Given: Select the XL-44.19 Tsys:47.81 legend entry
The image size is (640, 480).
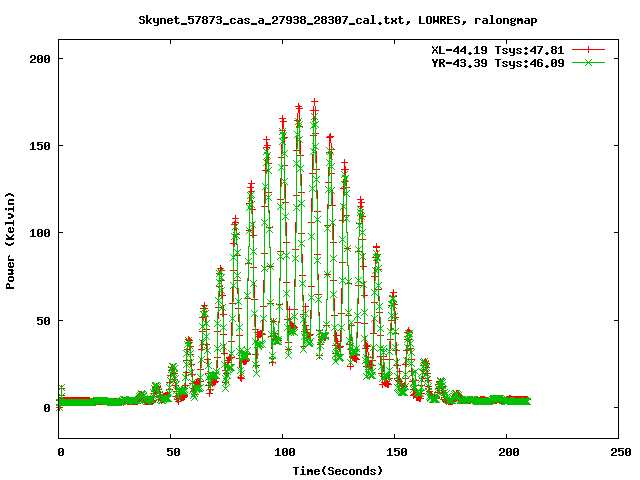Looking at the screenshot, I should click(x=498, y=50).
